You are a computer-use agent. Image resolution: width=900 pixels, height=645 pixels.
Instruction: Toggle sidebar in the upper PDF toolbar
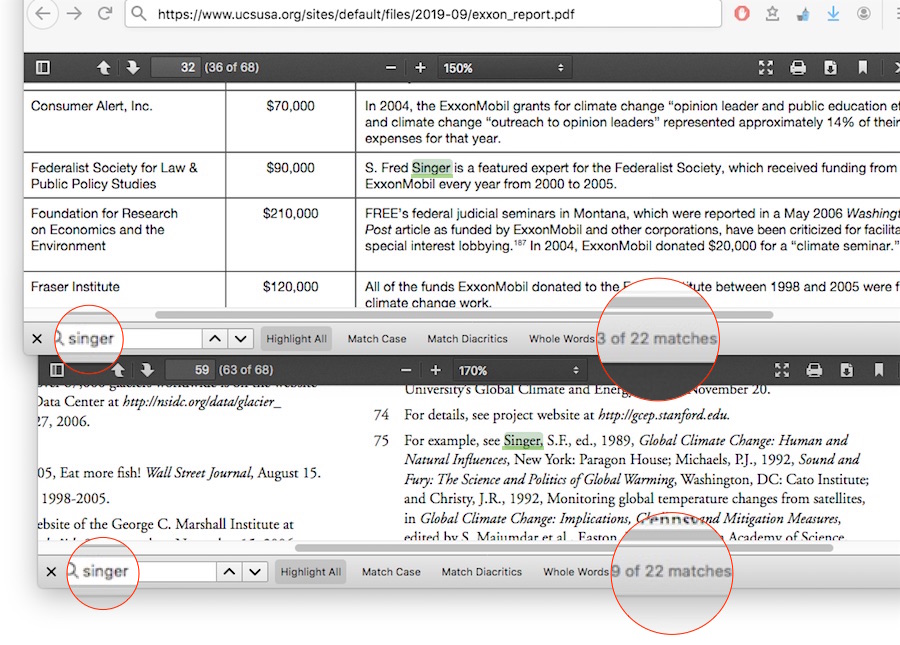click(x=43, y=68)
